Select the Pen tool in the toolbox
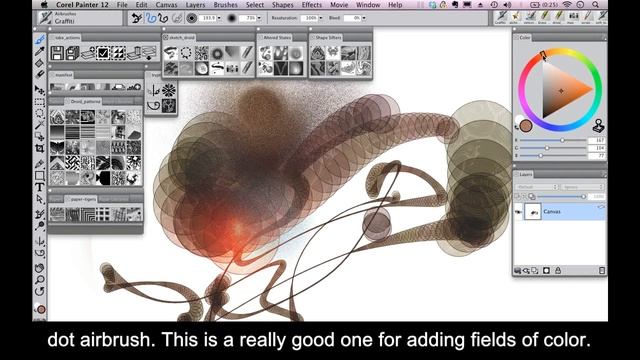Viewport: 640px width, 360px height. click(x=40, y=164)
